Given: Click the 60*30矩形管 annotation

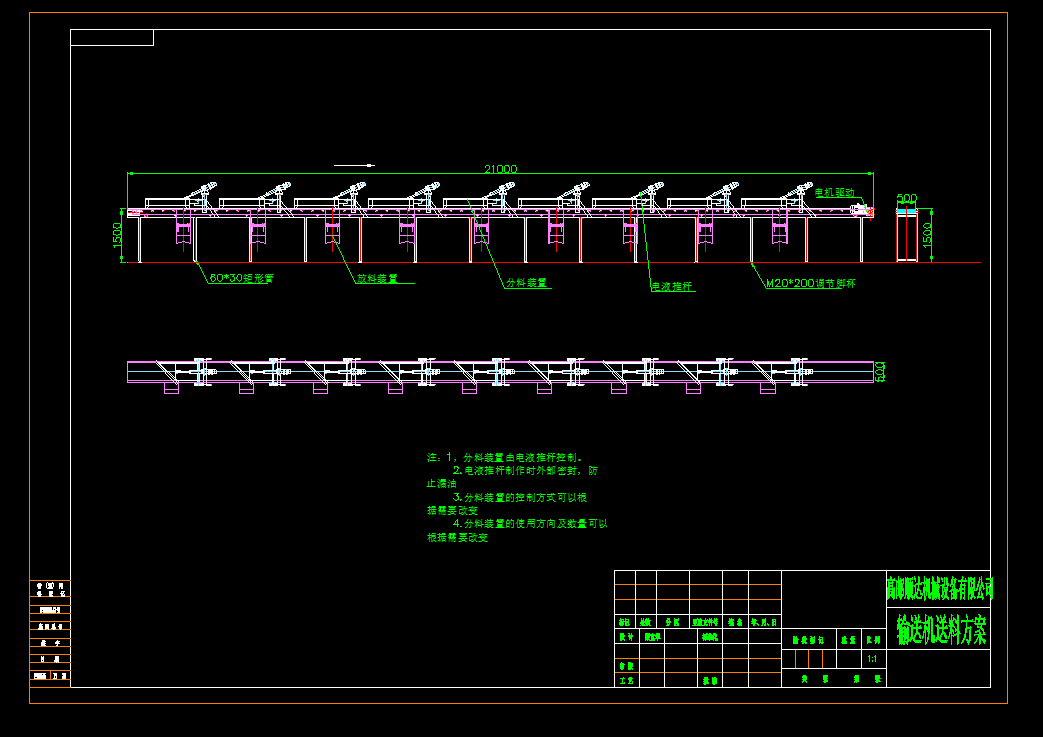Looking at the screenshot, I should 241,278.
